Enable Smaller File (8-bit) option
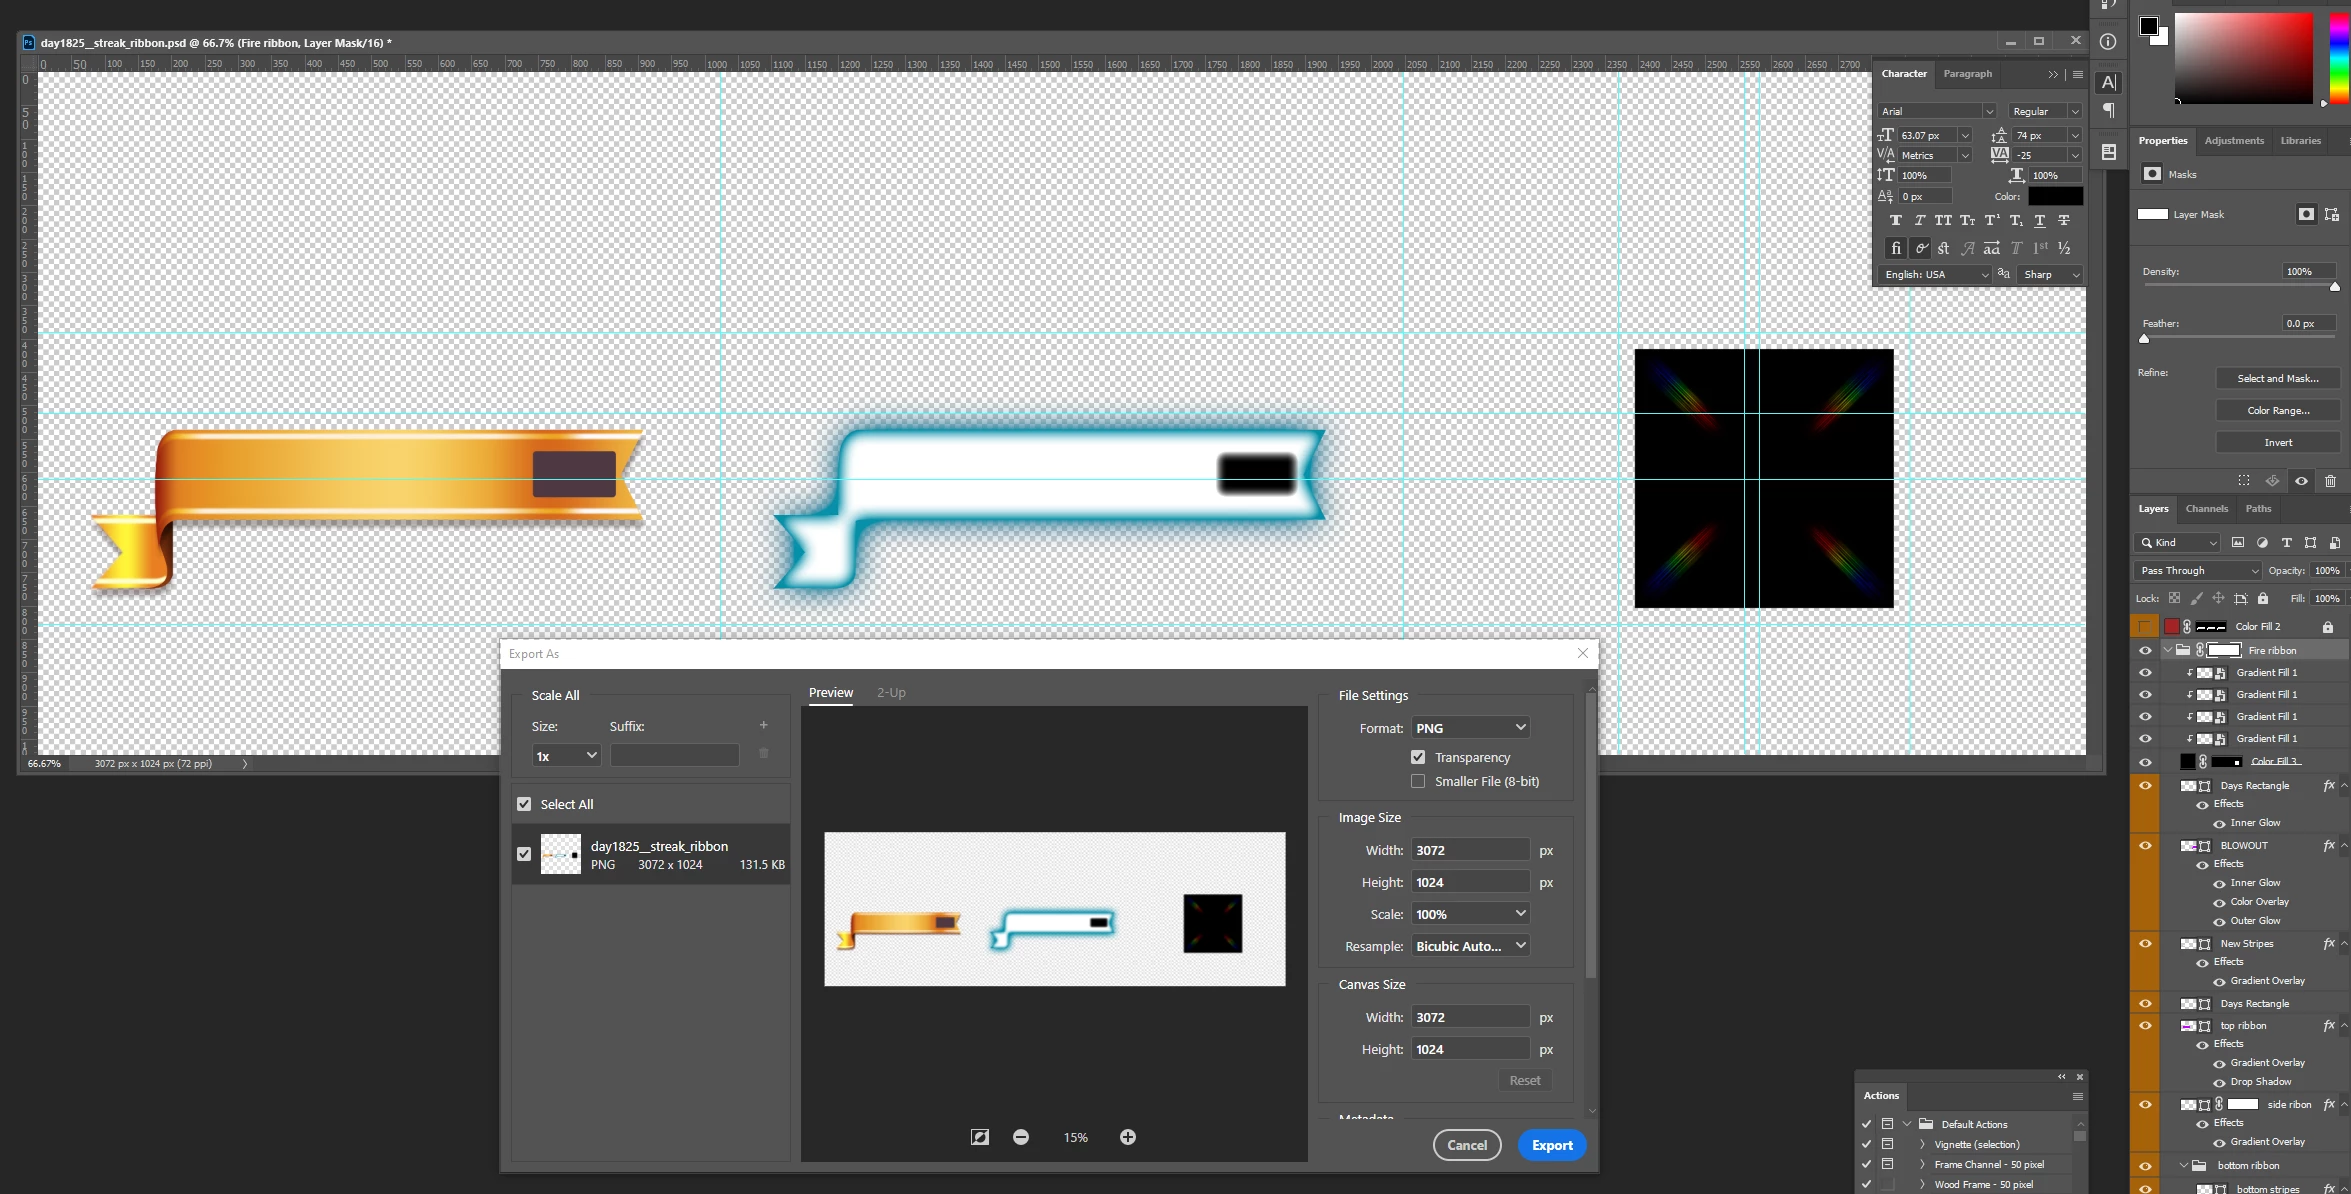Viewport: 2351px width, 1194px height. click(1418, 781)
